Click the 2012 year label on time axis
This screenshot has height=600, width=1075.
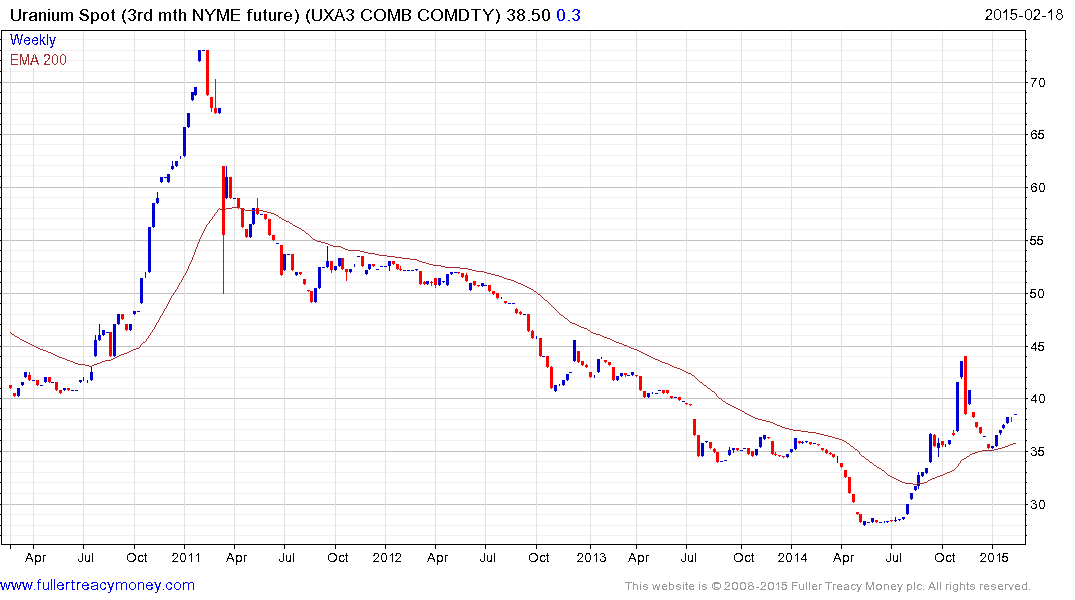[x=387, y=557]
